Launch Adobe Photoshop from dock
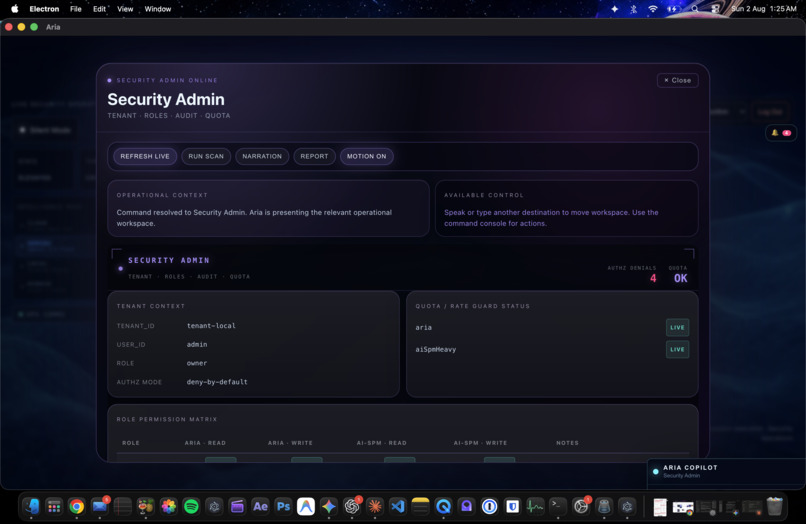806x524 pixels. point(283,507)
